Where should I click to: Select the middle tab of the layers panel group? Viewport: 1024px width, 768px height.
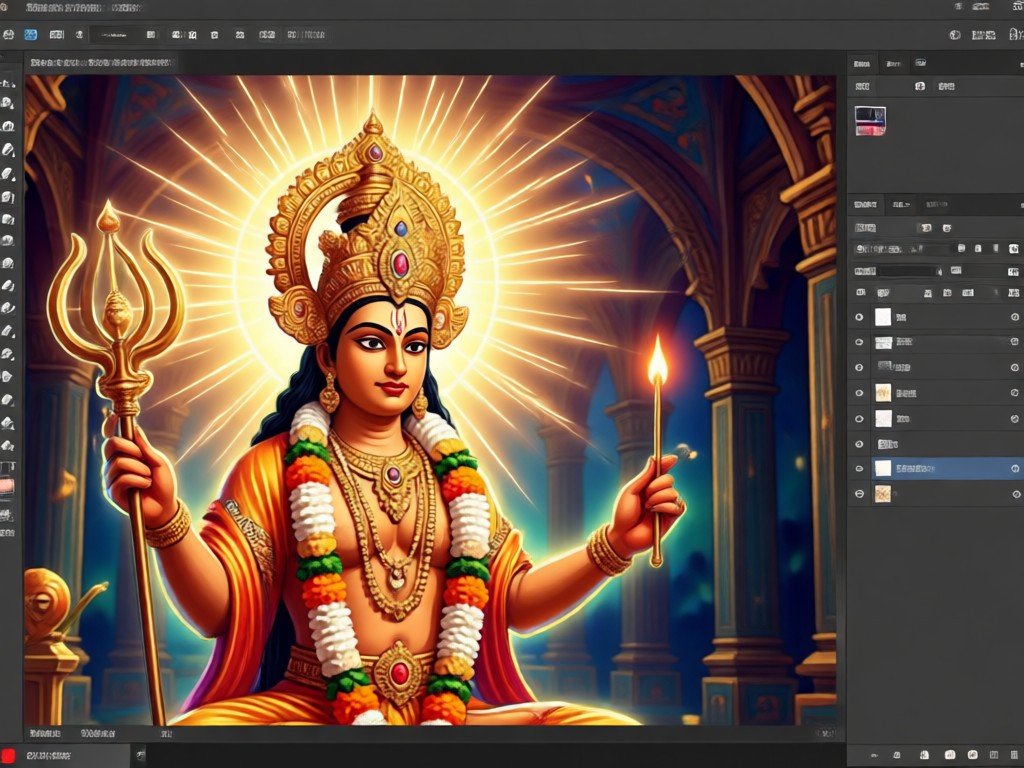point(901,204)
